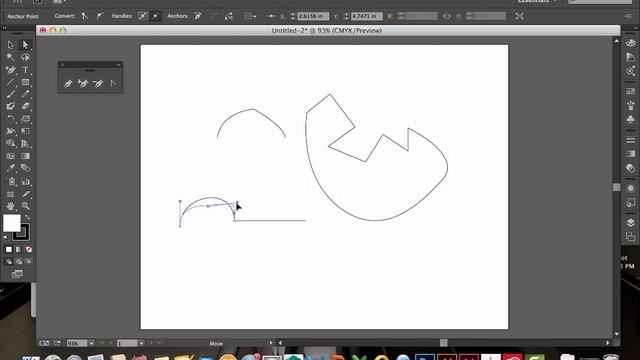This screenshot has height=360, width=640.
Task: Select the Paintbrush tool
Action: tap(10, 94)
